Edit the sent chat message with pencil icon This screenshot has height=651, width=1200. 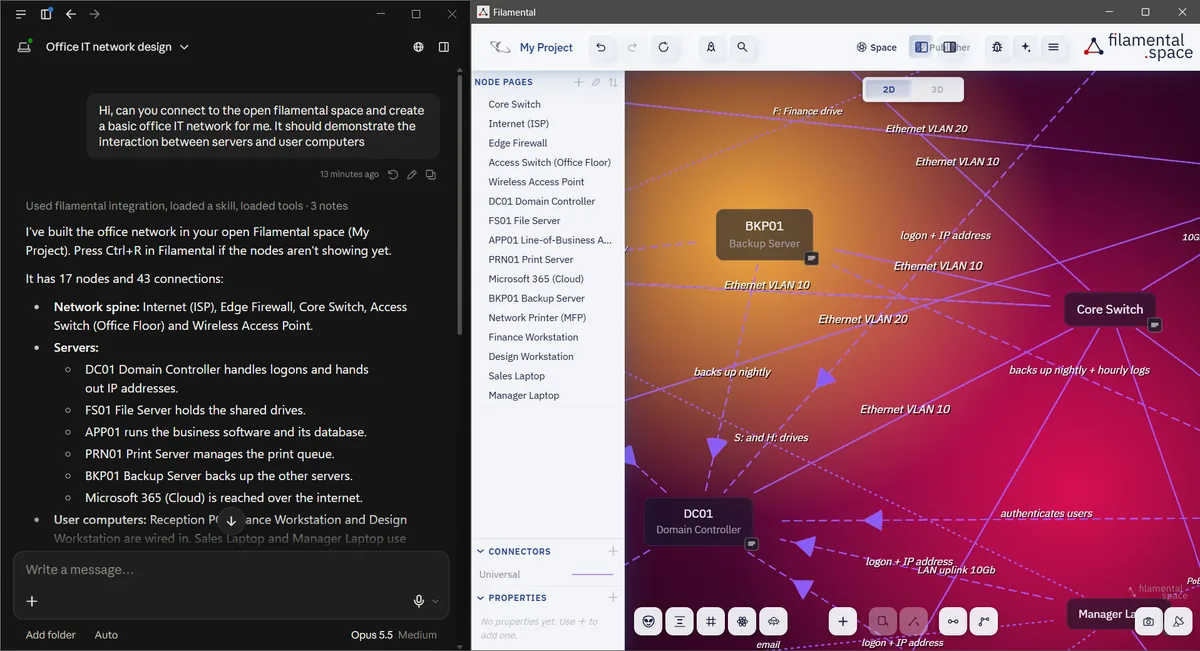point(412,174)
